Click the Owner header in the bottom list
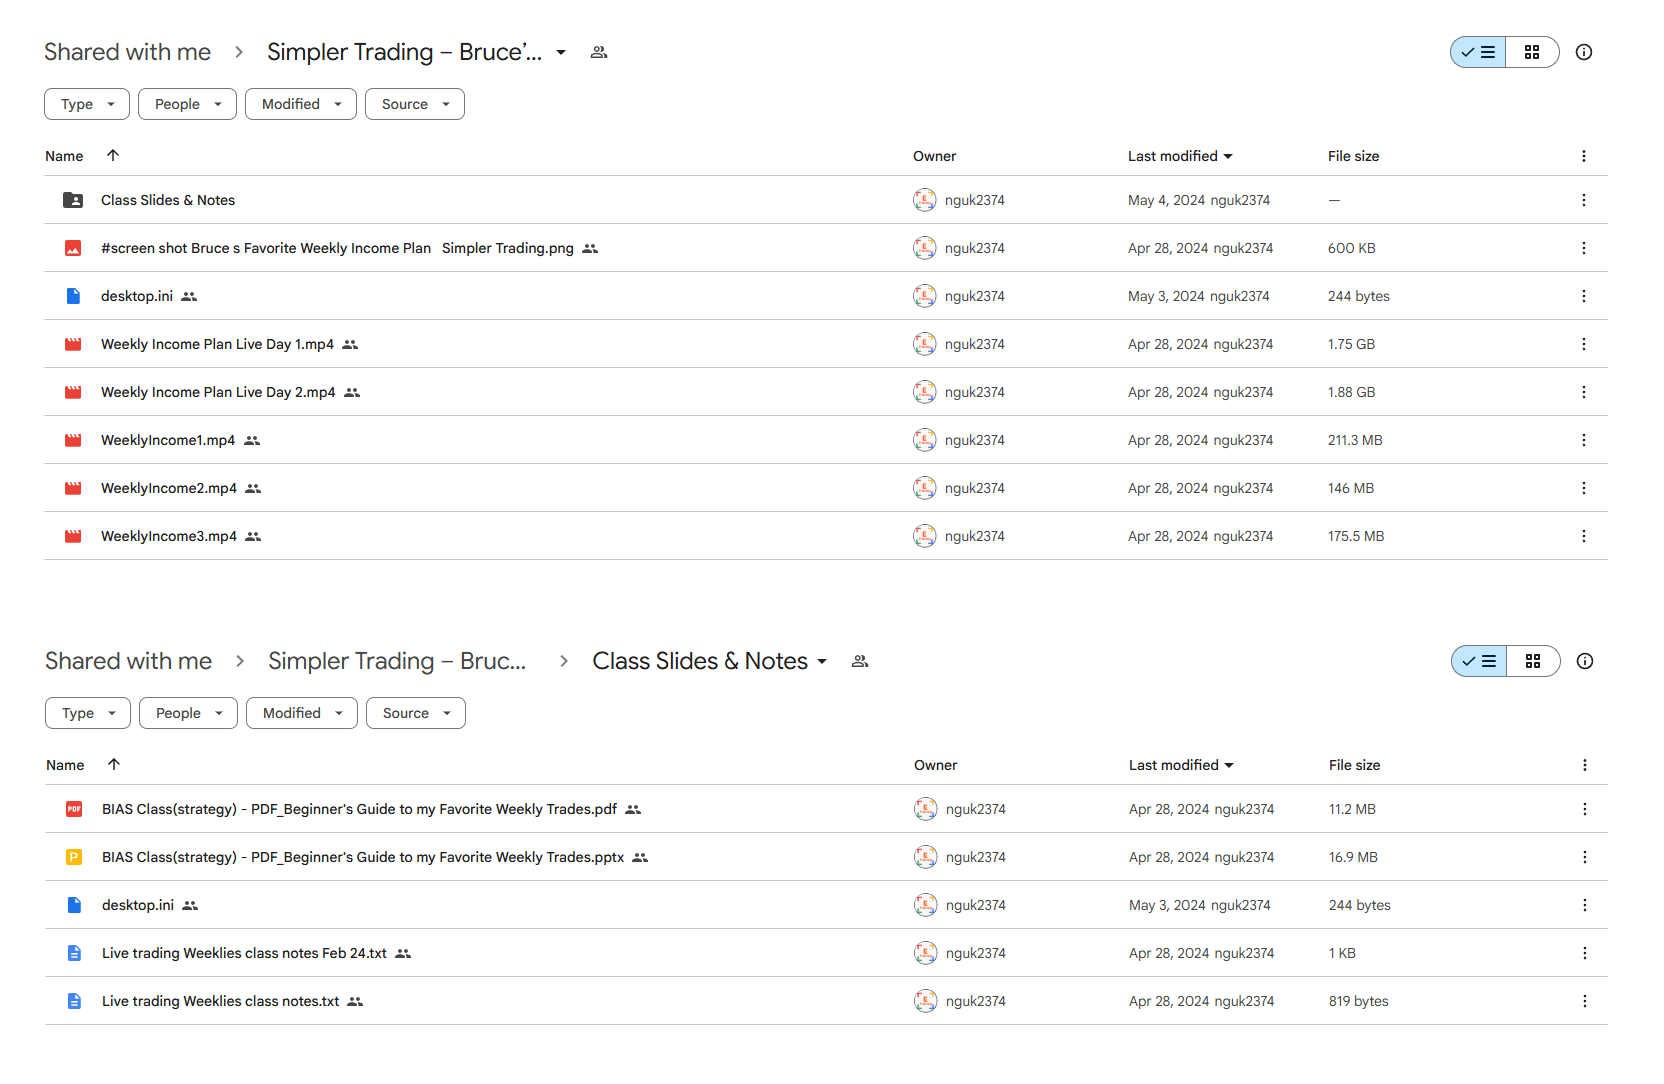Image resolution: width=1664 pixels, height=1084 pixels. click(935, 765)
